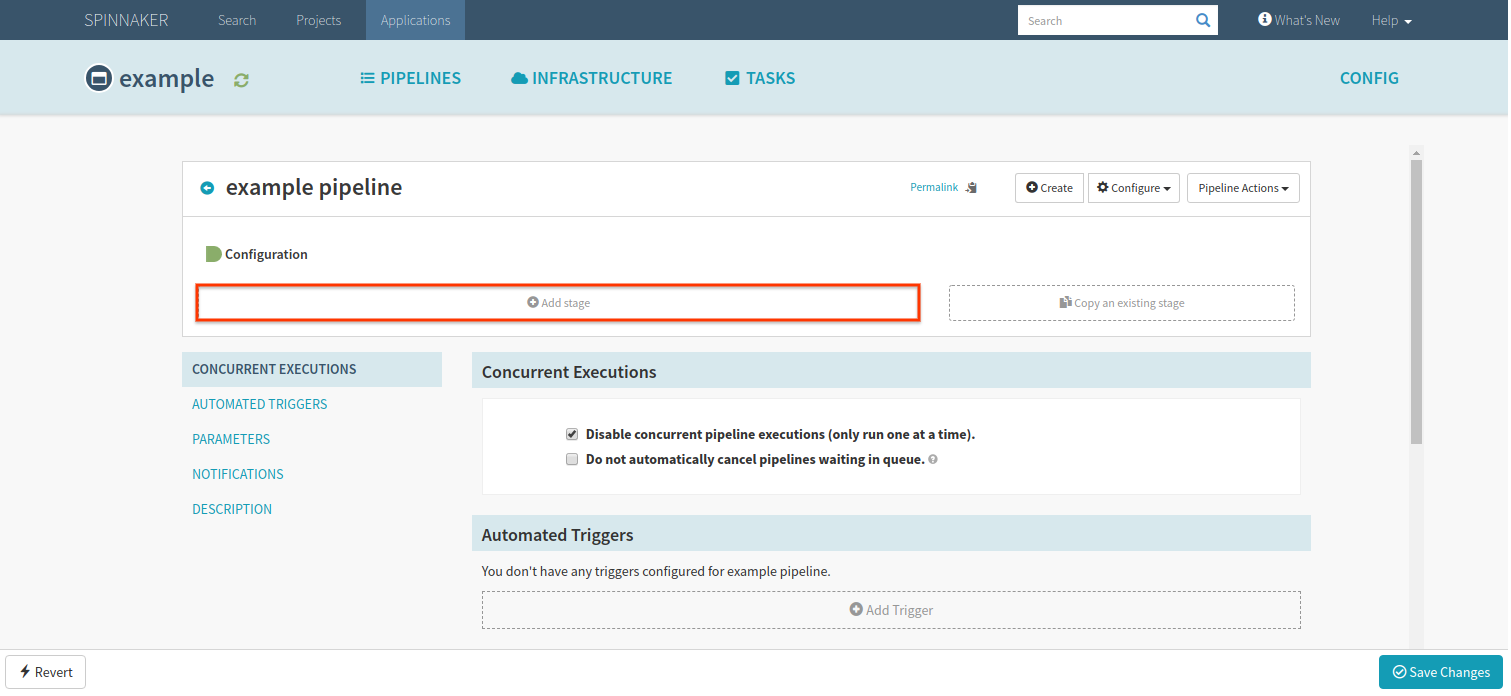Go to the Infrastructure tab
Screen dimensions: 1511x696
click(591, 78)
